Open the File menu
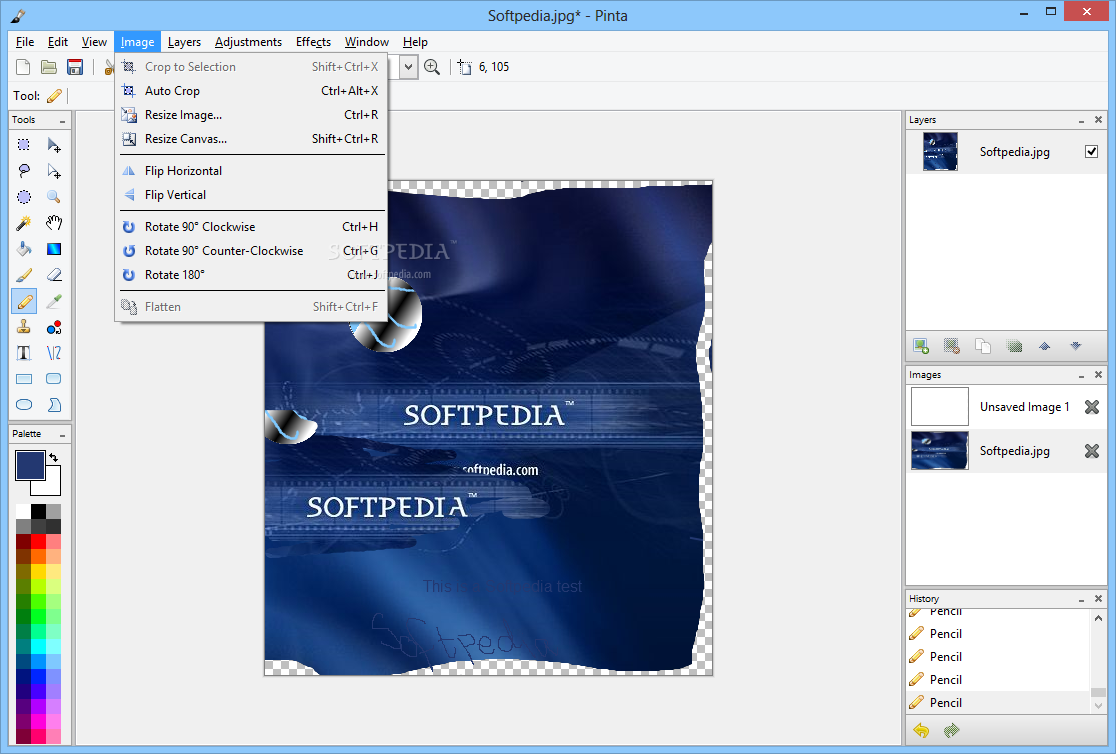 [25, 42]
